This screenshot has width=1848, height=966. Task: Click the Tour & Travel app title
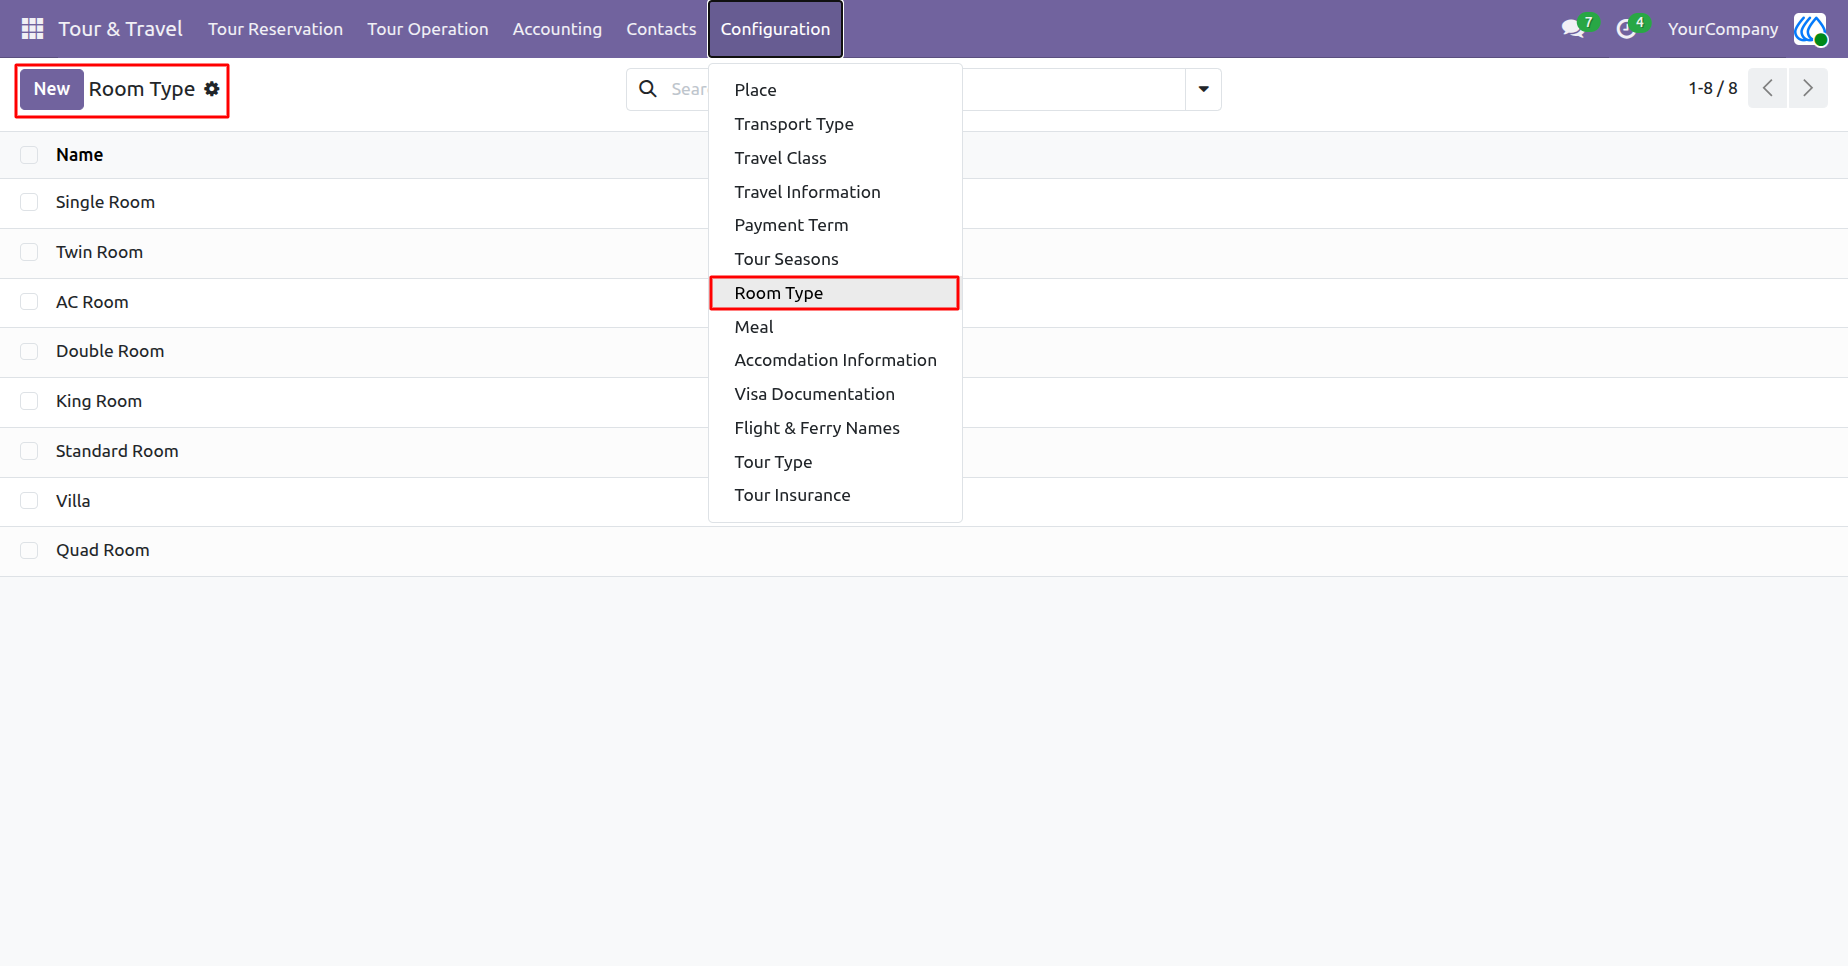(x=120, y=29)
